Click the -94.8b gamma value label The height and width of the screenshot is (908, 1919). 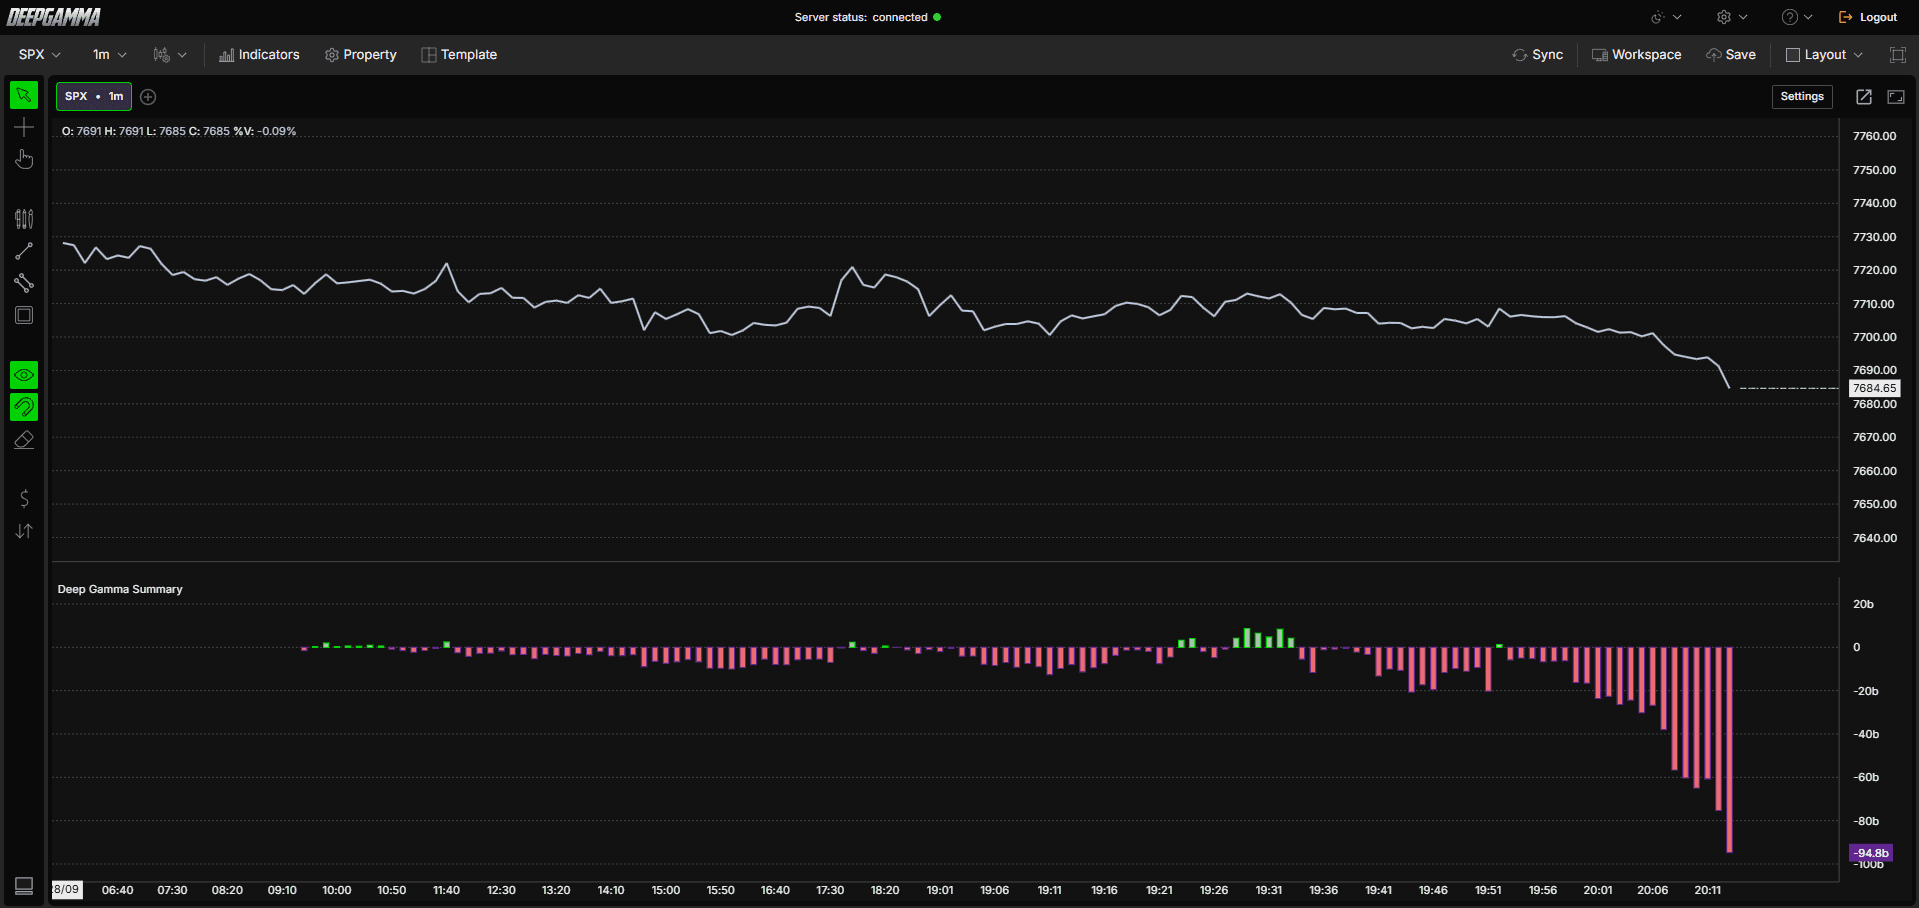point(1871,853)
